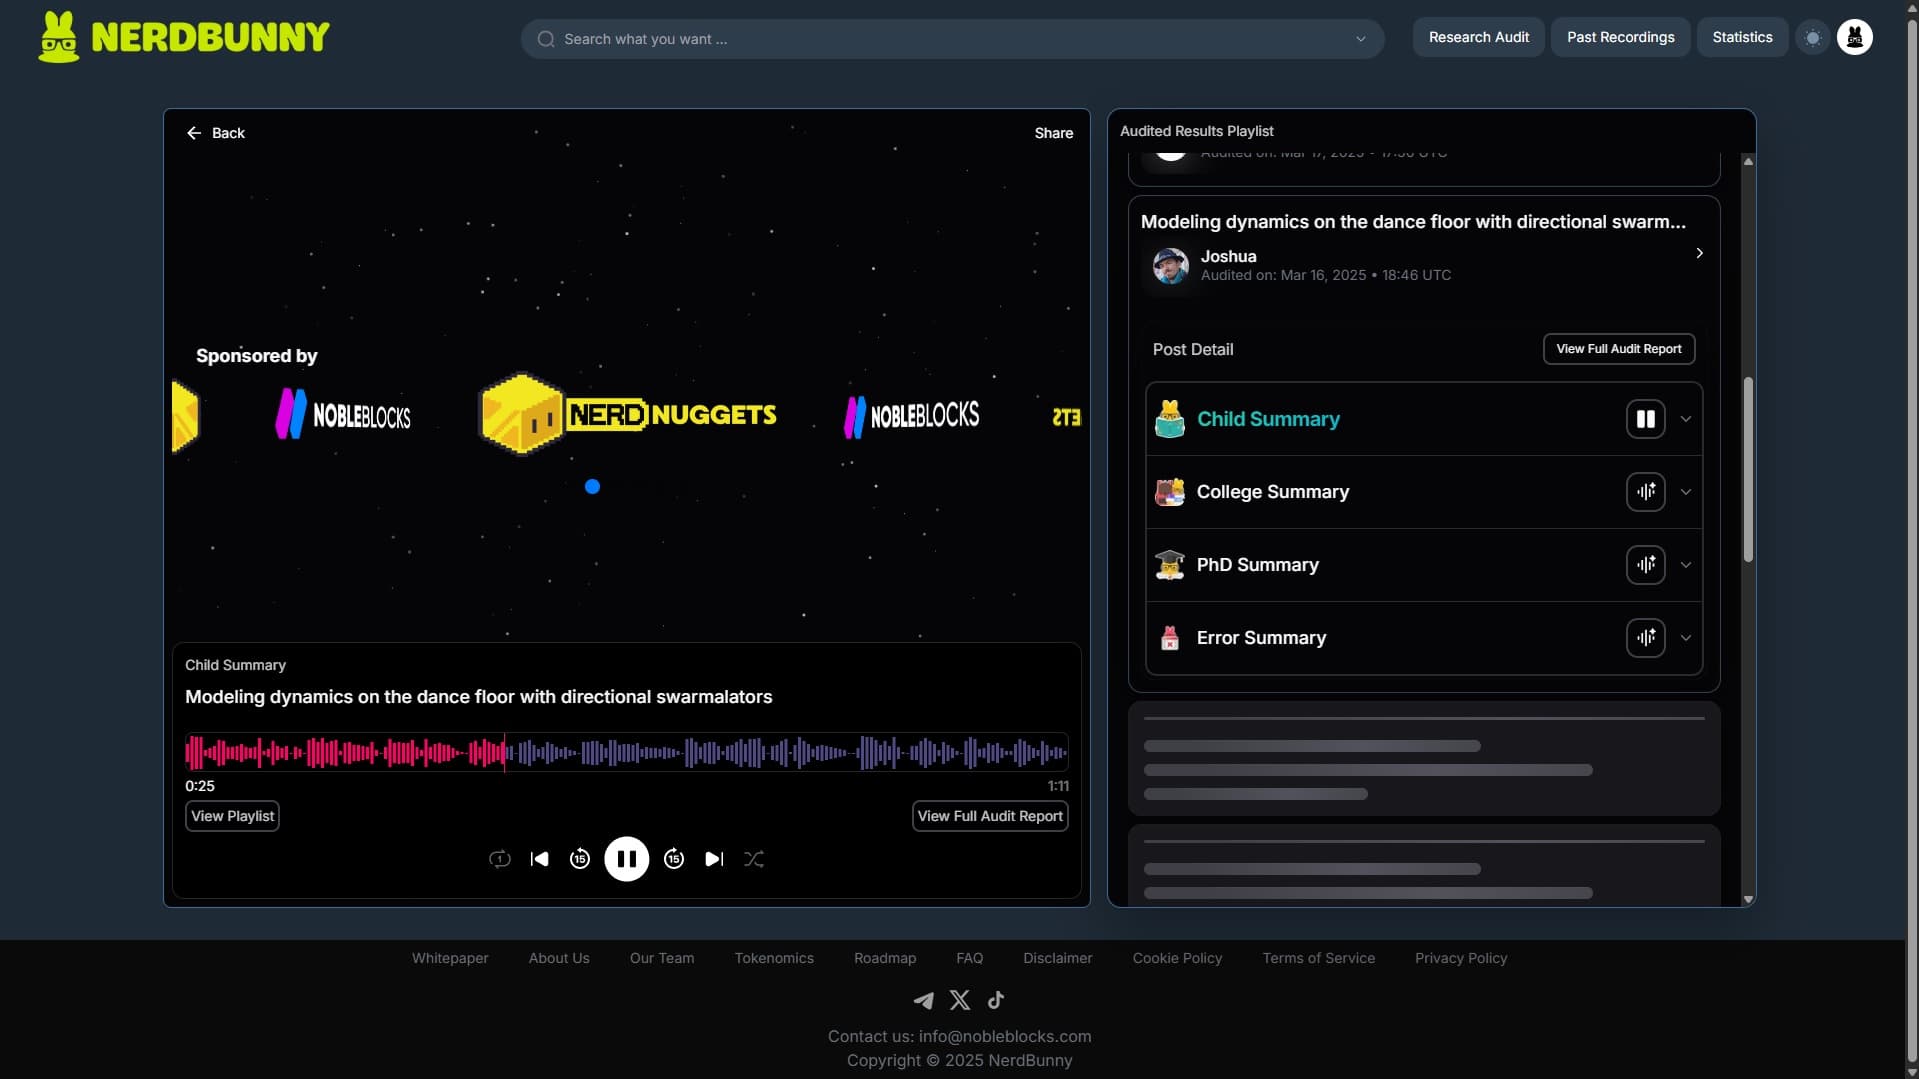The width and height of the screenshot is (1919, 1079).
Task: Open Tokenomics footer link
Action: [x=774, y=958]
